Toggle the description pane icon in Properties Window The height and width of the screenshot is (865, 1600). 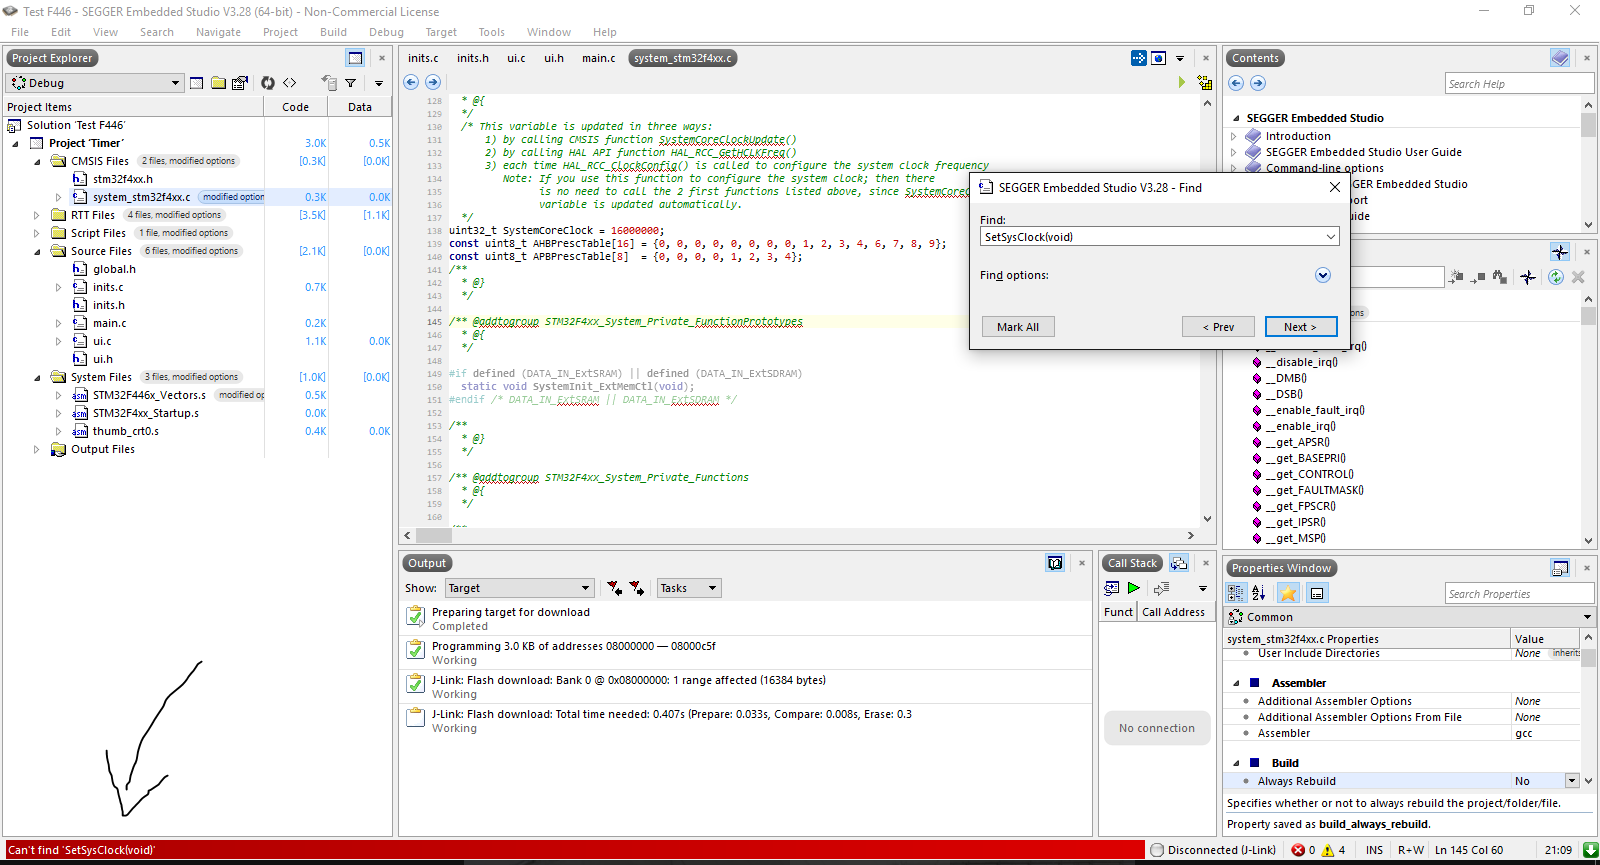pos(1318,593)
